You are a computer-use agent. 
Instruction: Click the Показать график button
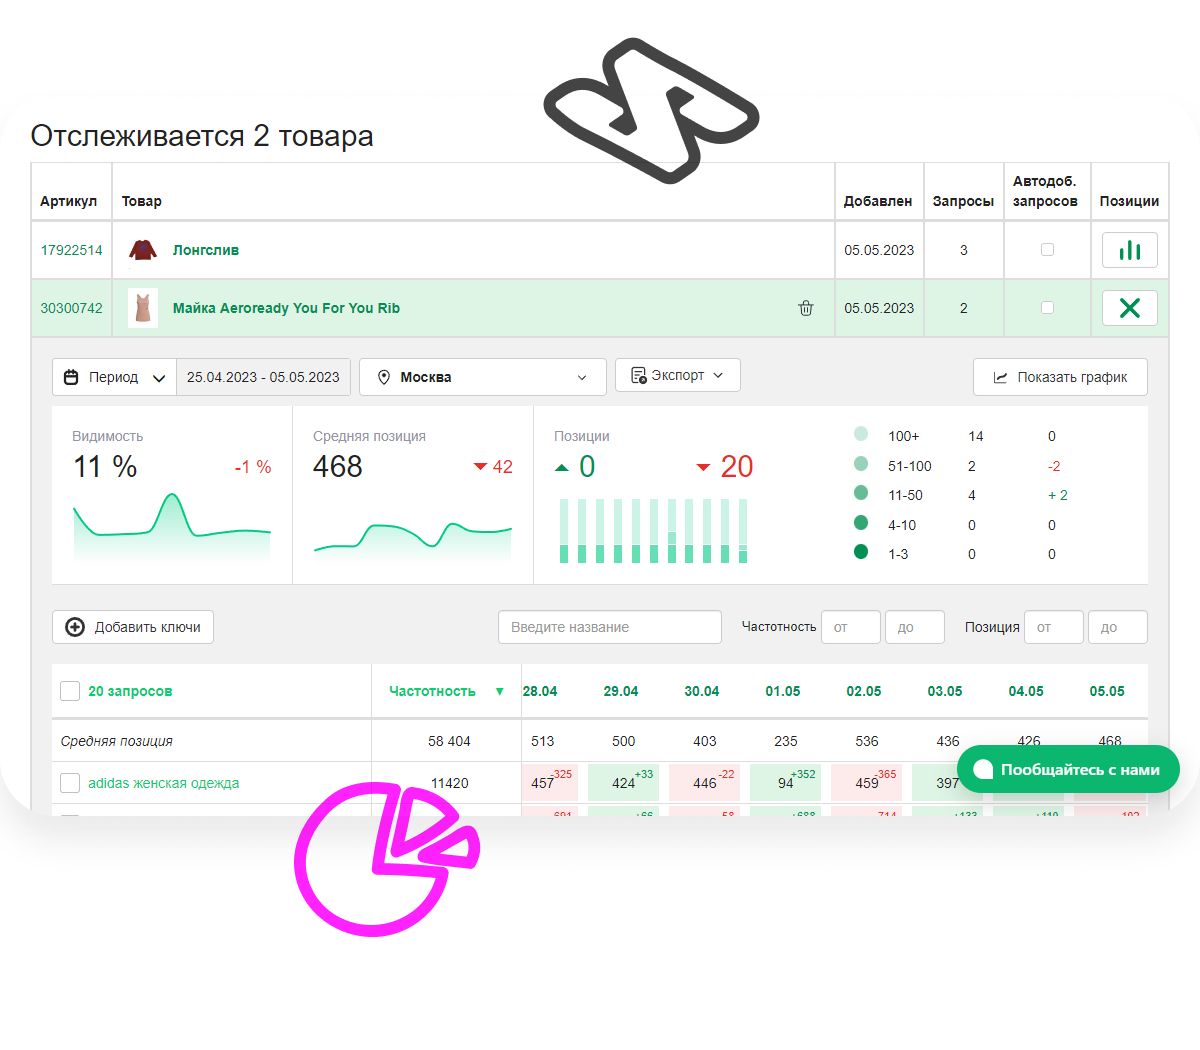coord(1060,377)
